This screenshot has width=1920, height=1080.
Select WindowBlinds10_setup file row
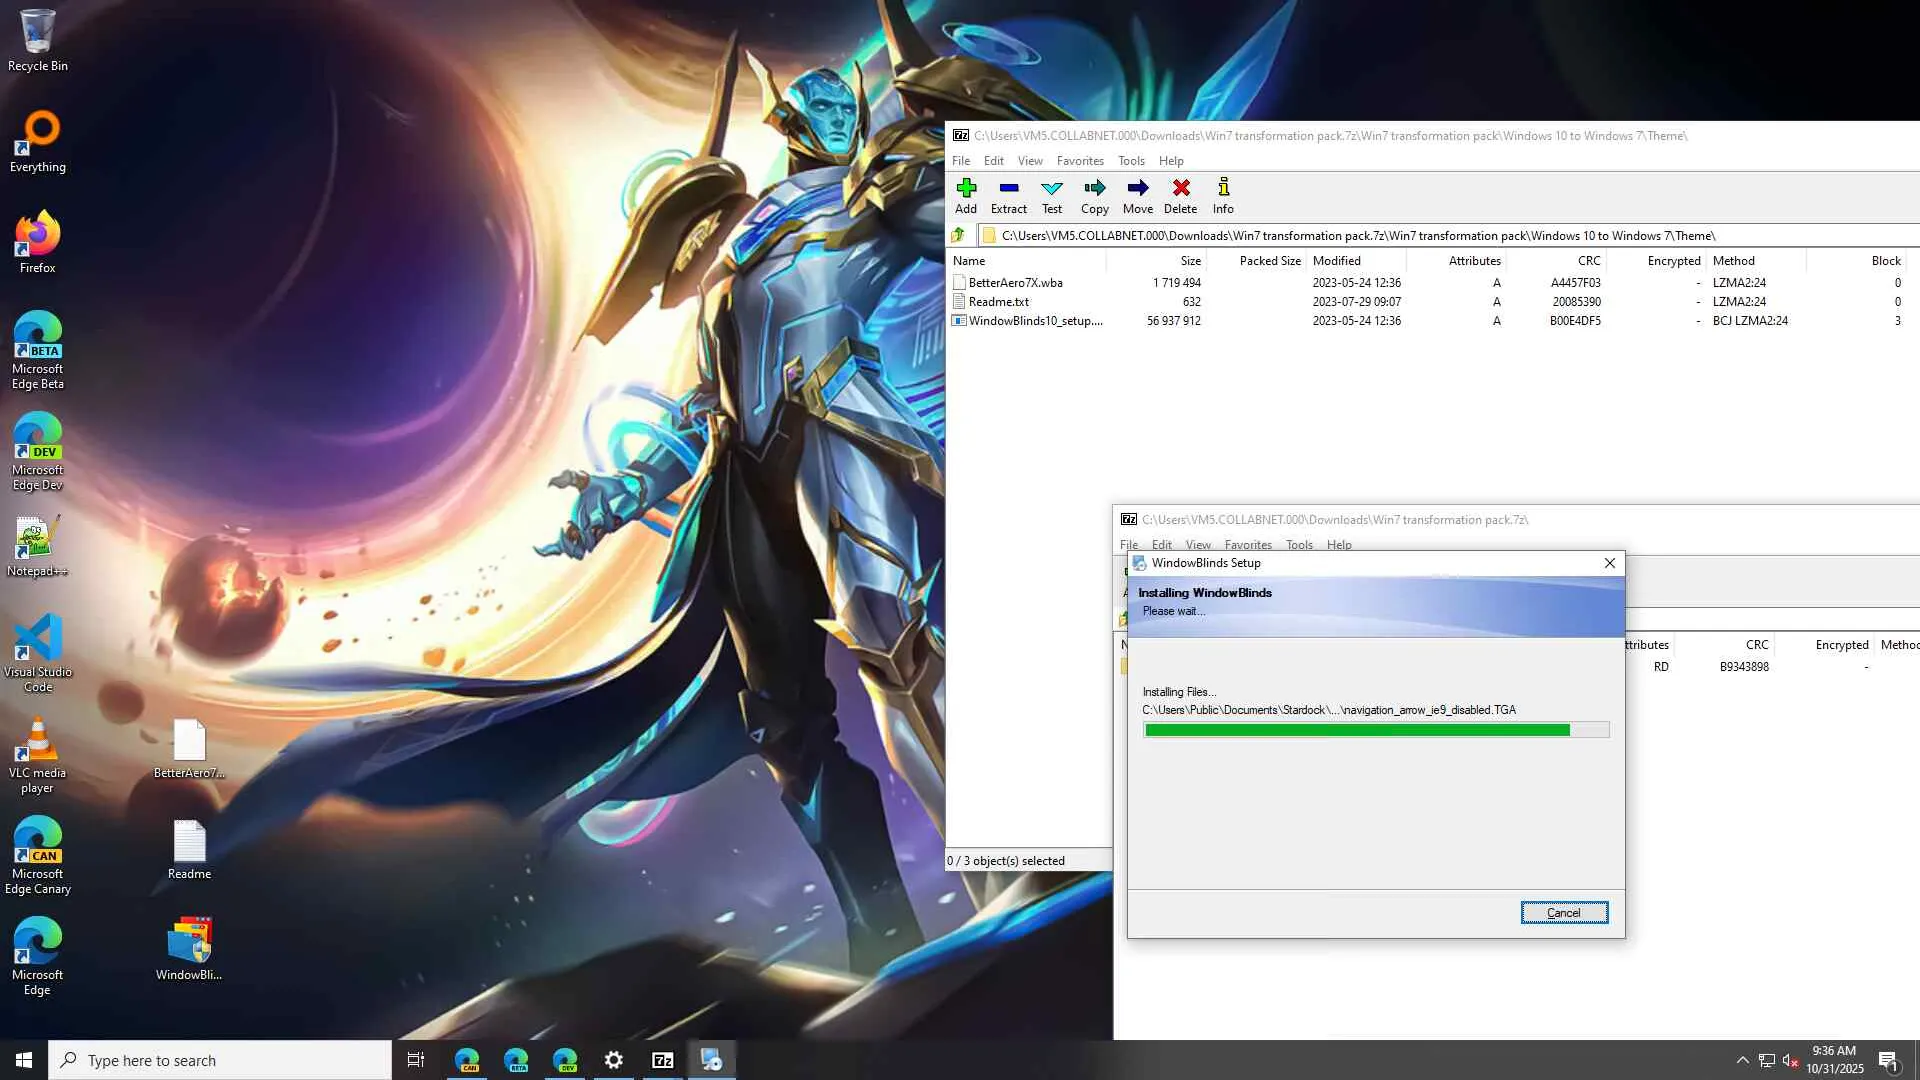[1035, 321]
